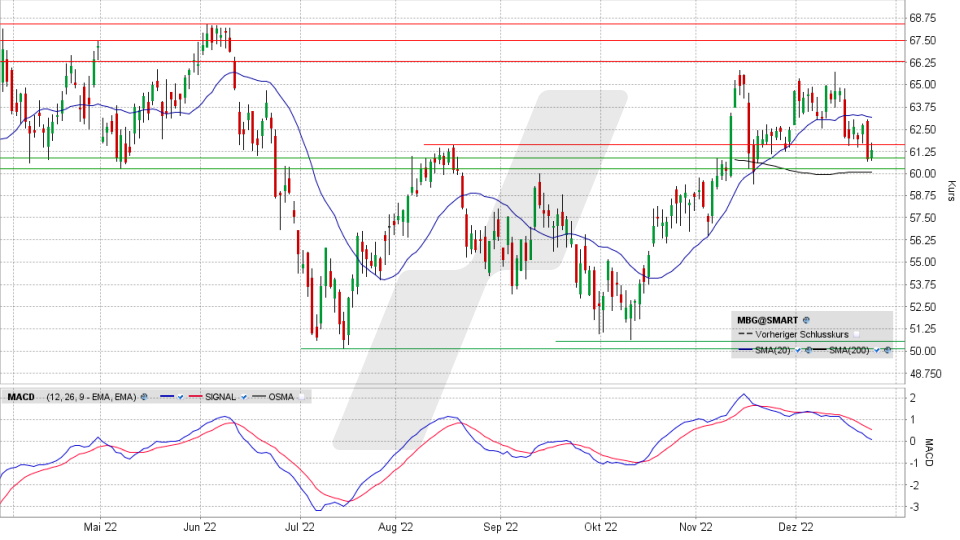Click the 48.750 price axis value
Viewport: 960px width, 540px height.
[x=925, y=373]
